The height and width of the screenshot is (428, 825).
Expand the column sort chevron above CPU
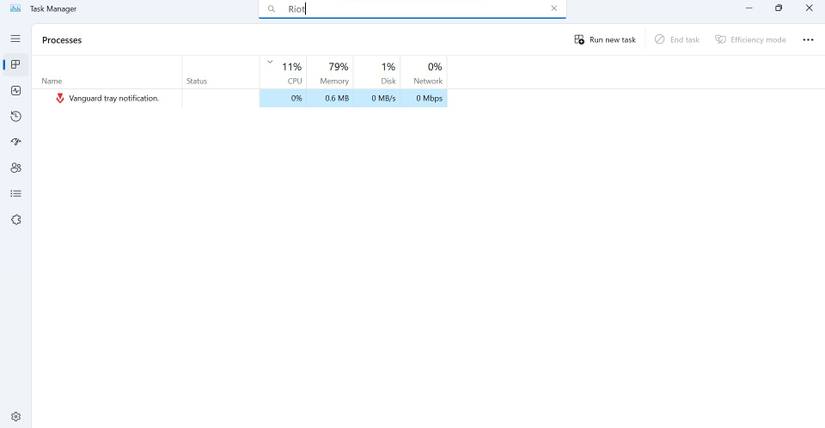tap(270, 62)
